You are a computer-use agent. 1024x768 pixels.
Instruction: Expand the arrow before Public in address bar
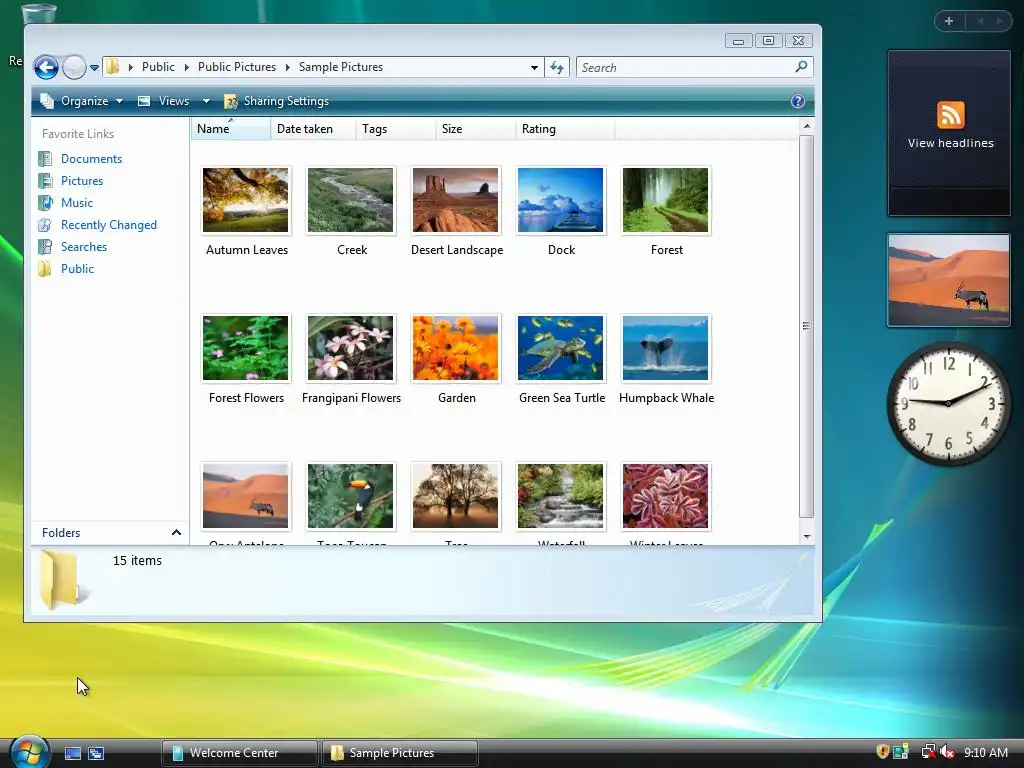pyautogui.click(x=130, y=67)
